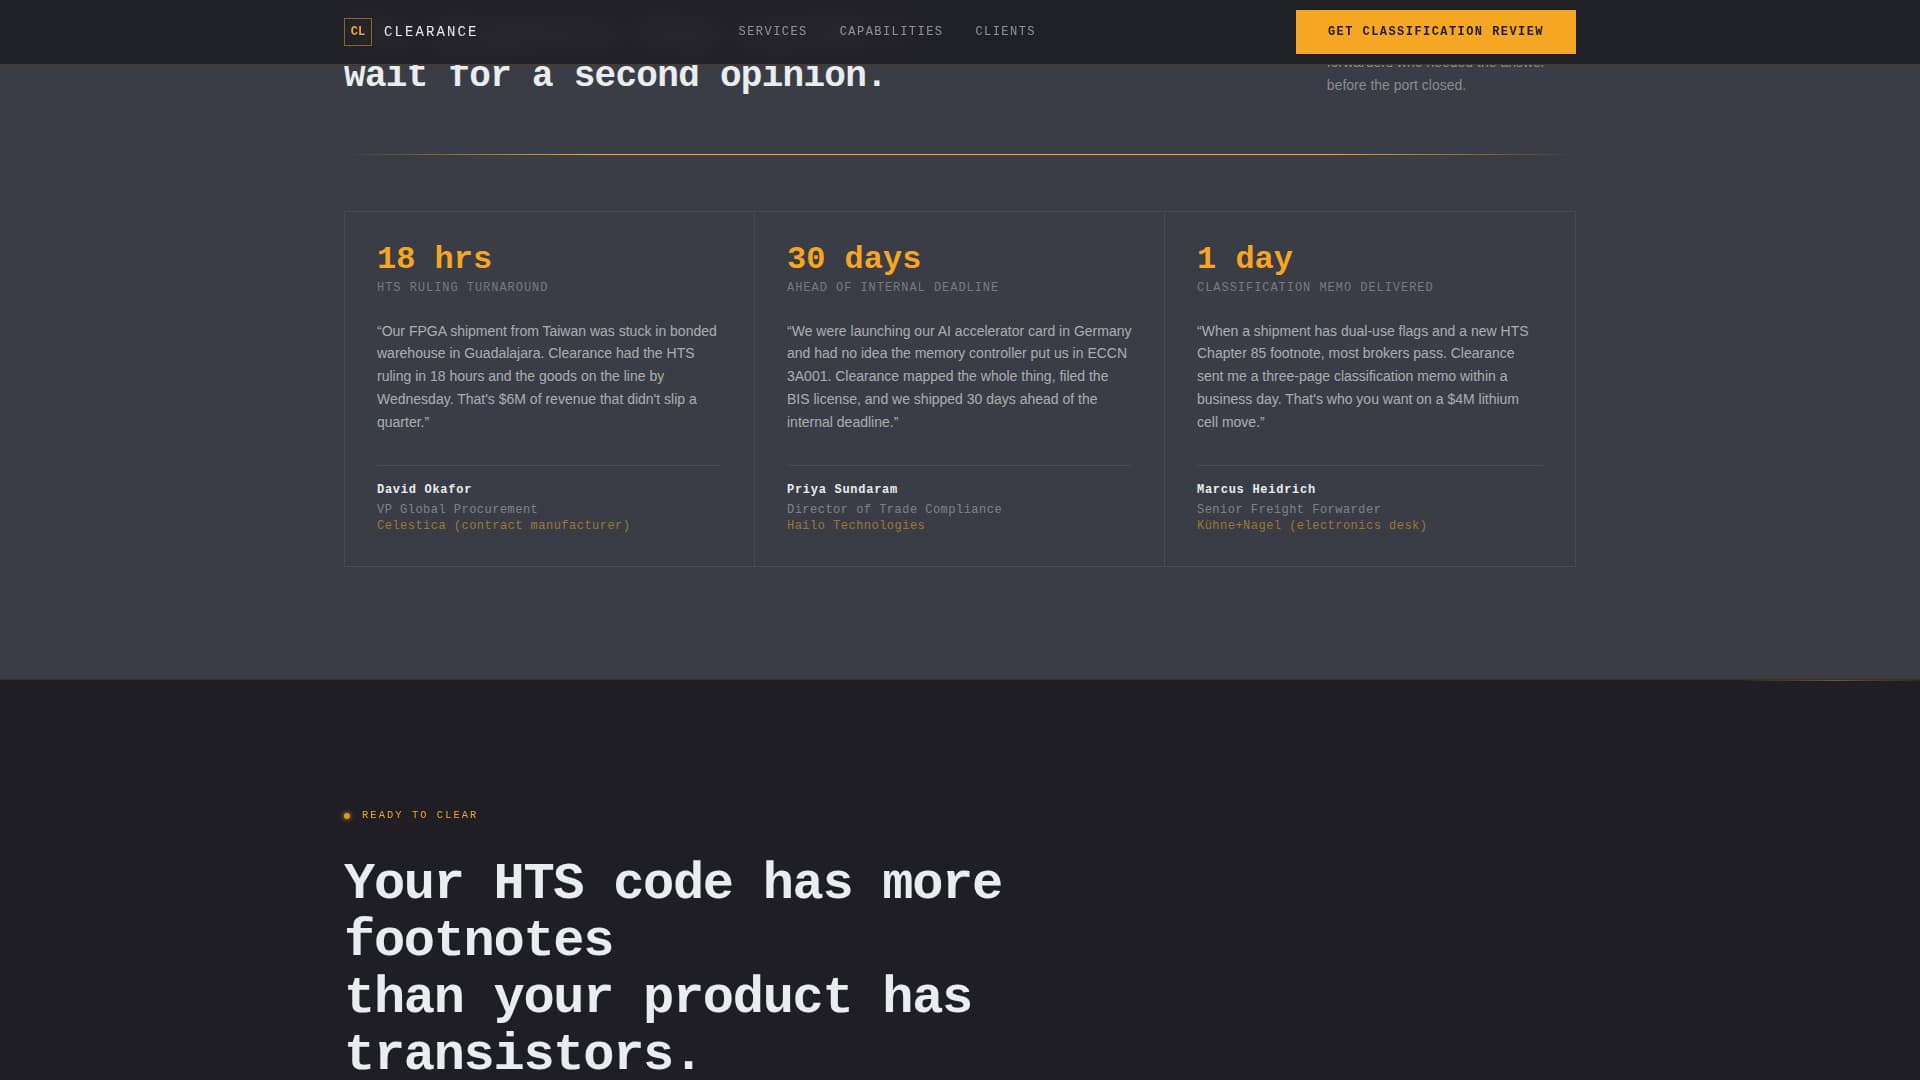Click 'HTS RULING TURNAROUND' label
Viewport: 1920px width, 1080px height.
point(462,287)
